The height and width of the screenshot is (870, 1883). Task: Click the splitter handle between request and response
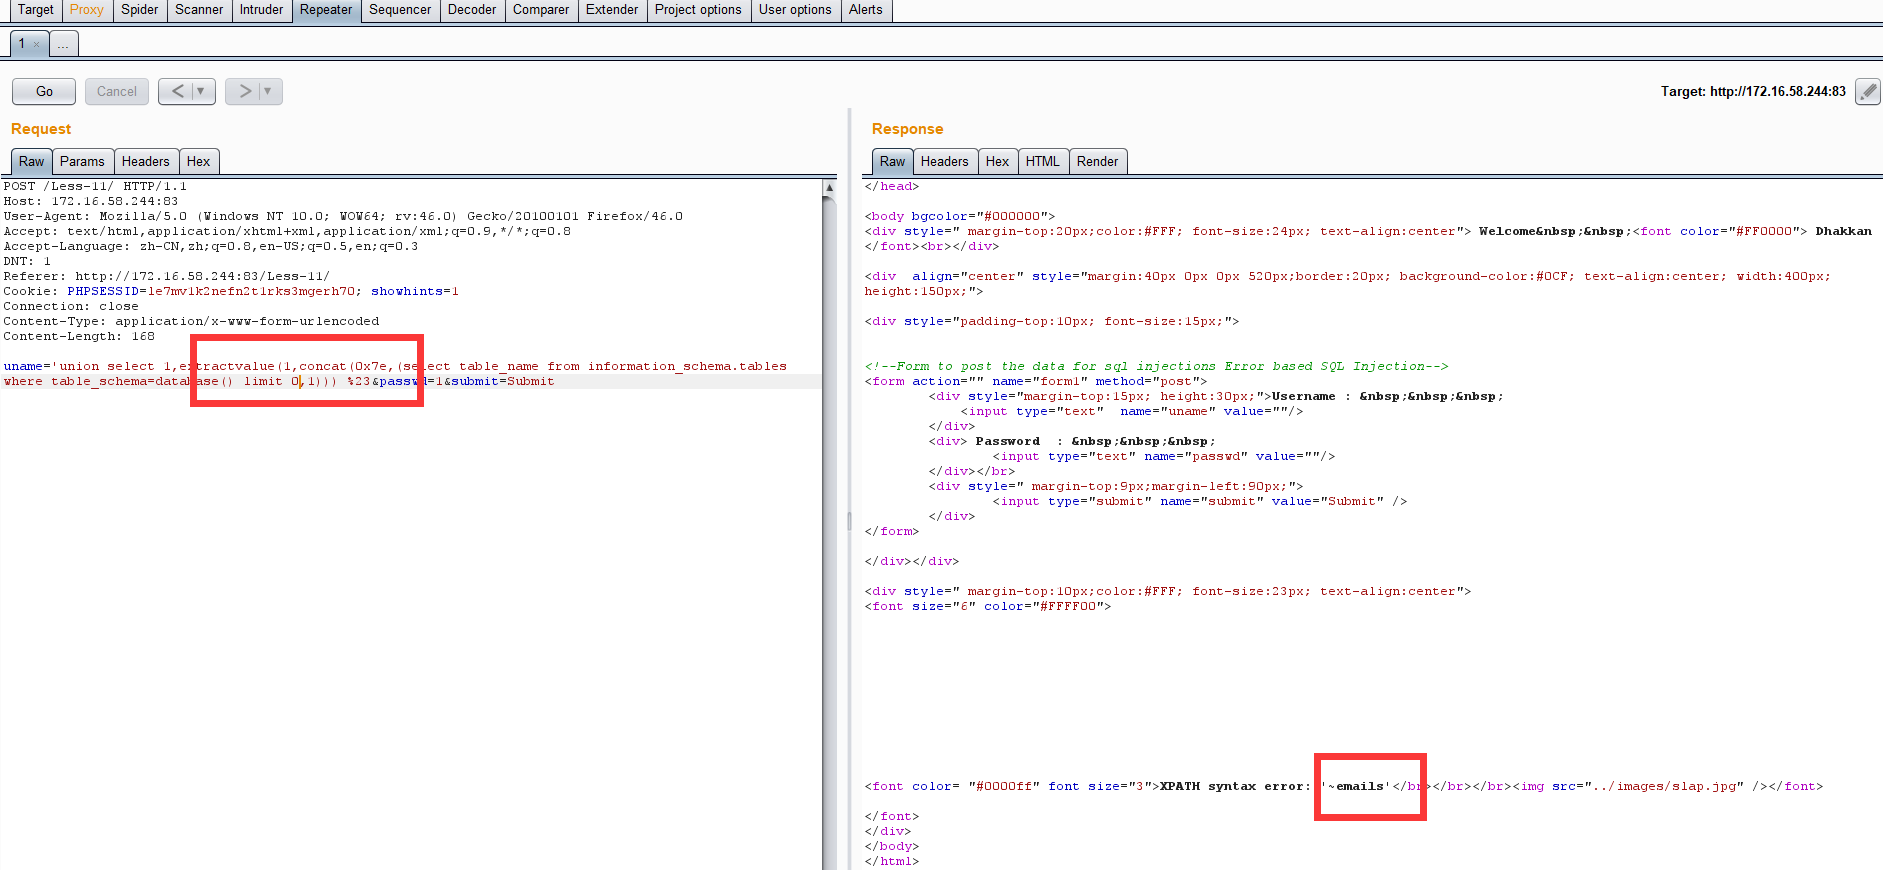(x=849, y=520)
